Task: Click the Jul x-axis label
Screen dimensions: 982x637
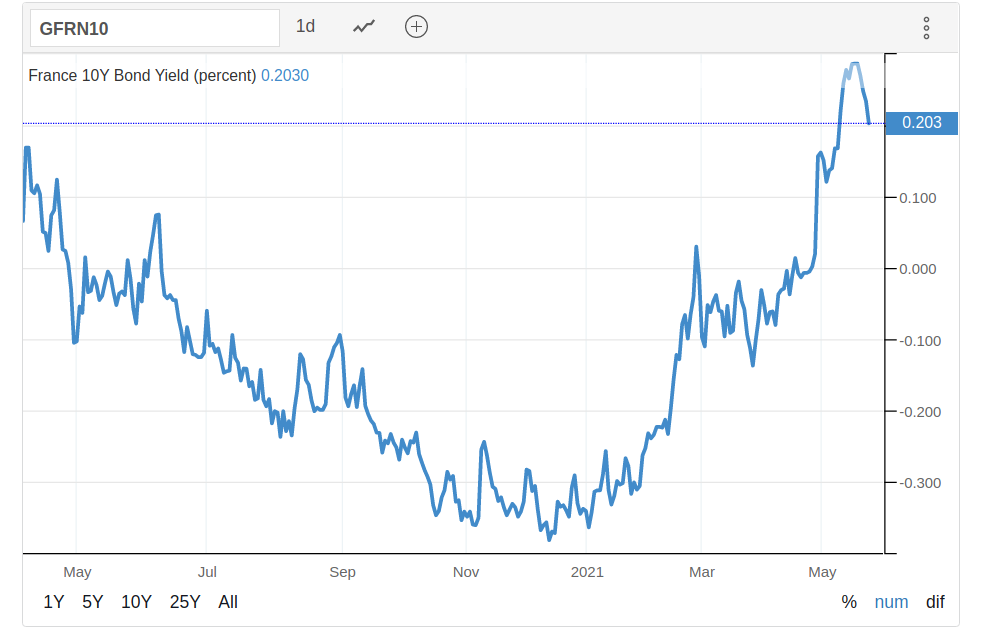Action: 207,572
